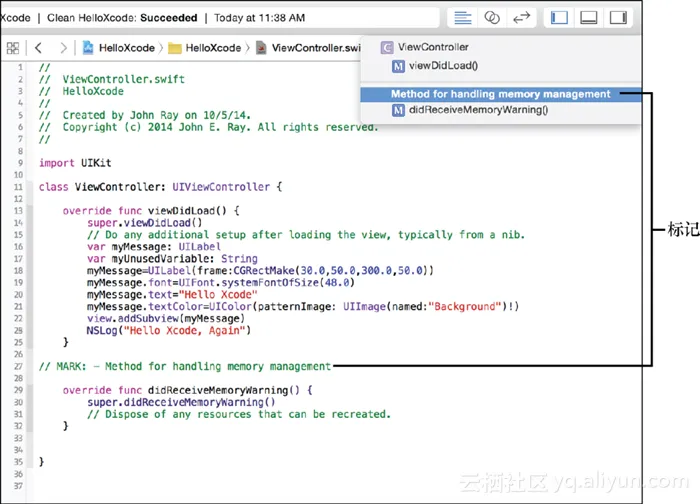Viewport: 700px width, 504px height.
Task: Switch to the Assistant editor
Action: (x=492, y=18)
